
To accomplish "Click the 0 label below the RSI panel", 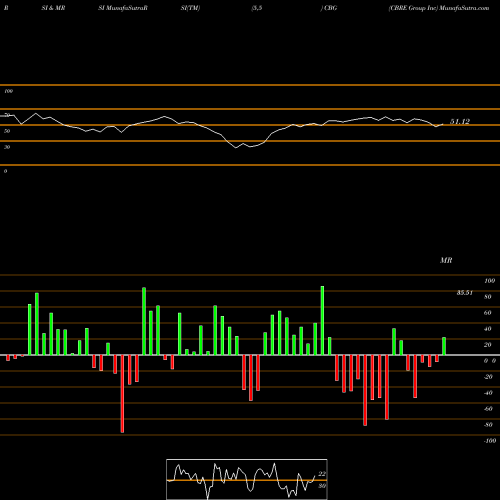I will (5, 171).
